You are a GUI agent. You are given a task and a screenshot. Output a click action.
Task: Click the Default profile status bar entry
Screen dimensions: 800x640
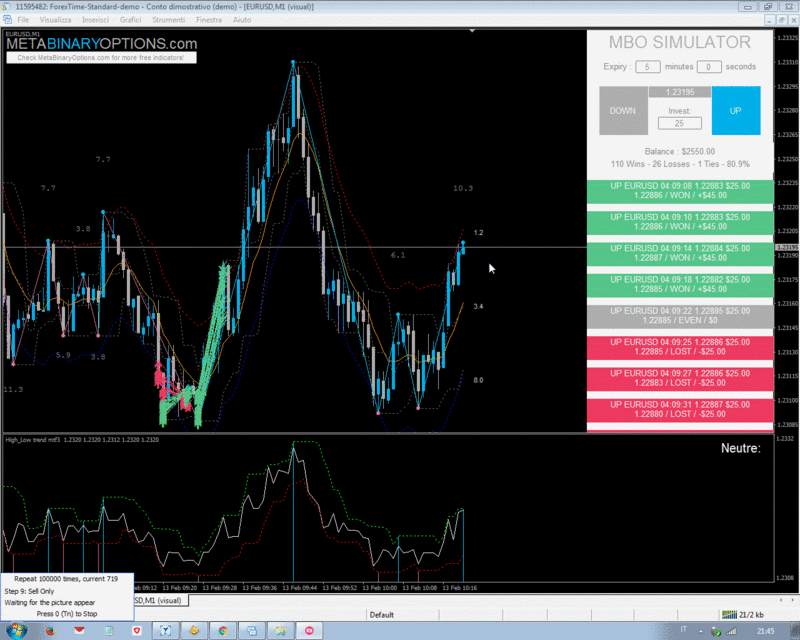click(x=382, y=615)
